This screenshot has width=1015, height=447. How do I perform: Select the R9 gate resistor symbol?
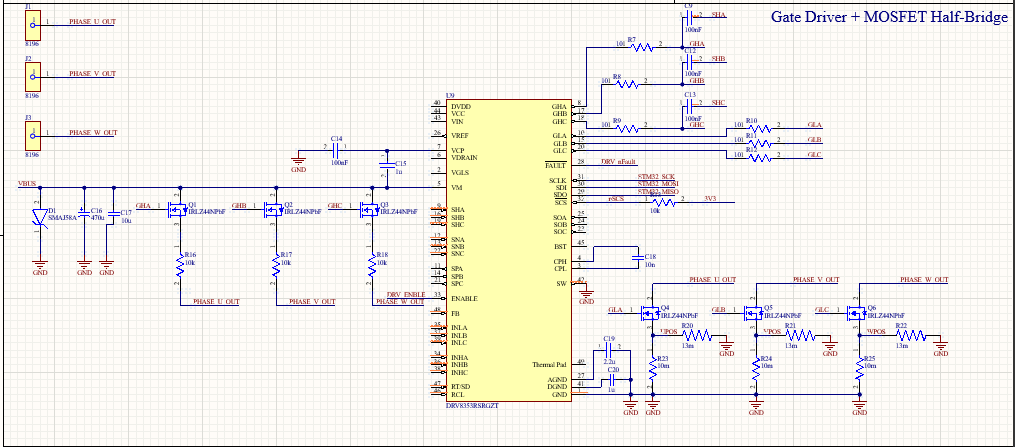628,128
